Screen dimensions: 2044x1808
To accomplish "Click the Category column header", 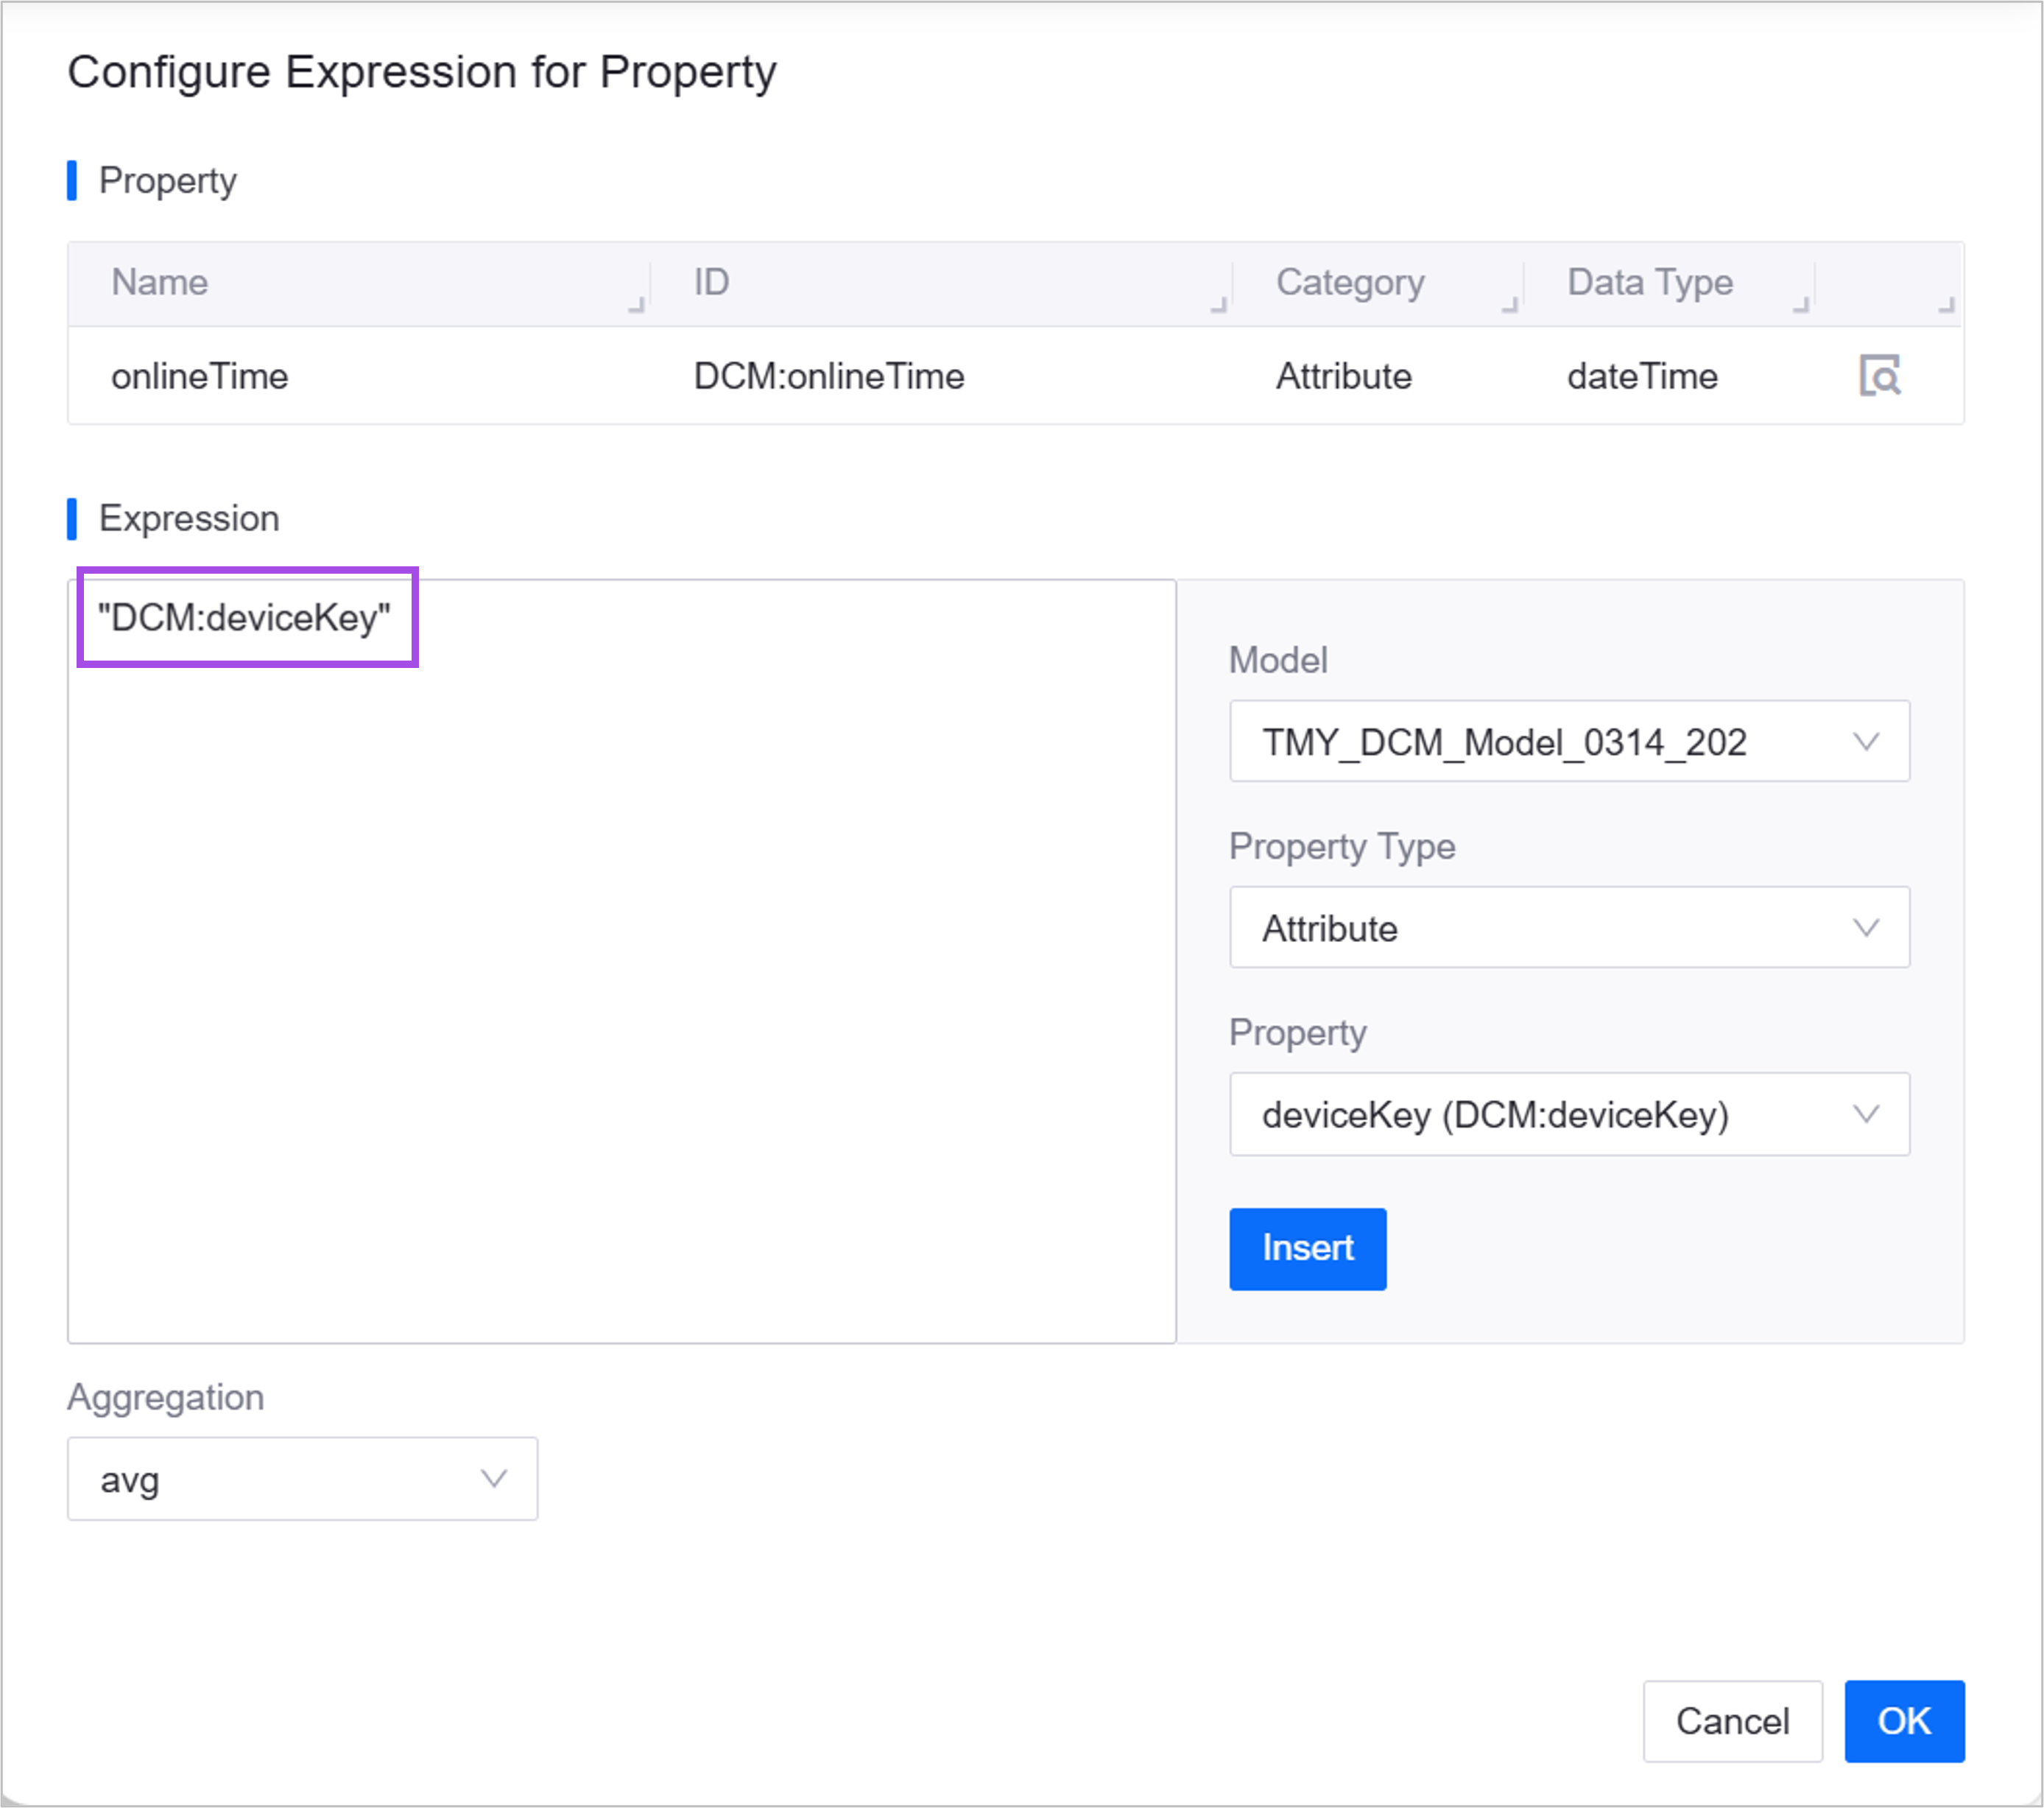I will (1349, 283).
